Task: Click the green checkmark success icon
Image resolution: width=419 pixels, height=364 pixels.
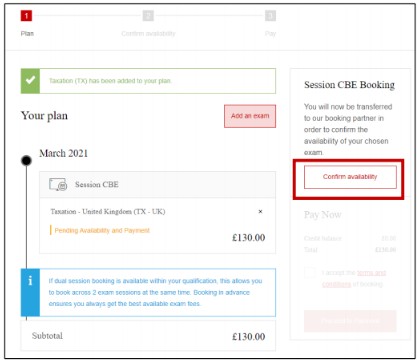Action: click(x=30, y=81)
